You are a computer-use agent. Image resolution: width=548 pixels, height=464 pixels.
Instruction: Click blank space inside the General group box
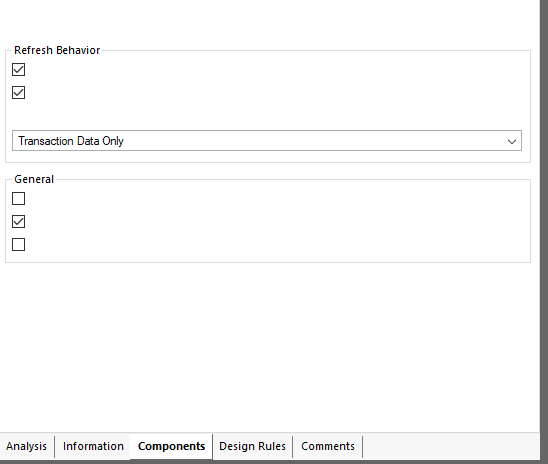pos(280,222)
